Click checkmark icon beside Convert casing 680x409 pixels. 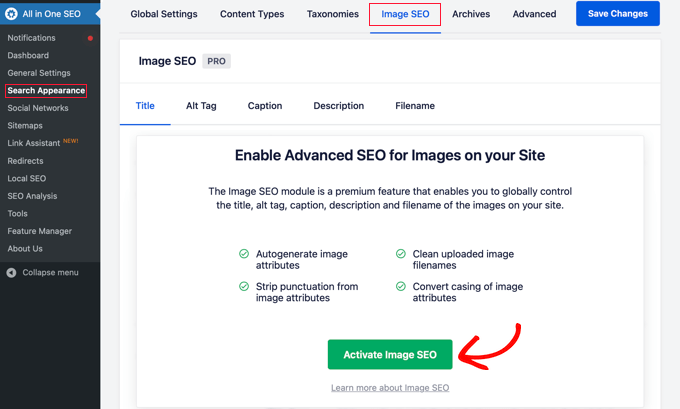click(x=400, y=286)
